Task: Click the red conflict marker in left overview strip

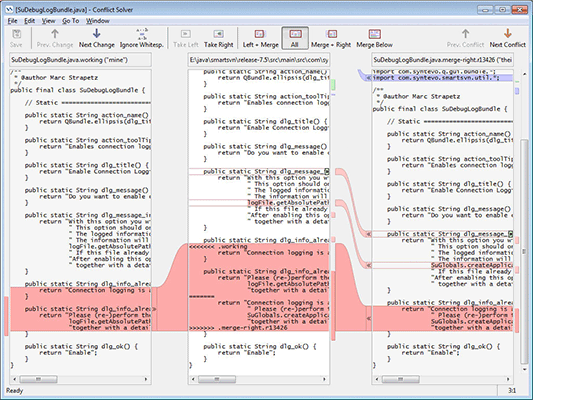Action: click(6, 316)
